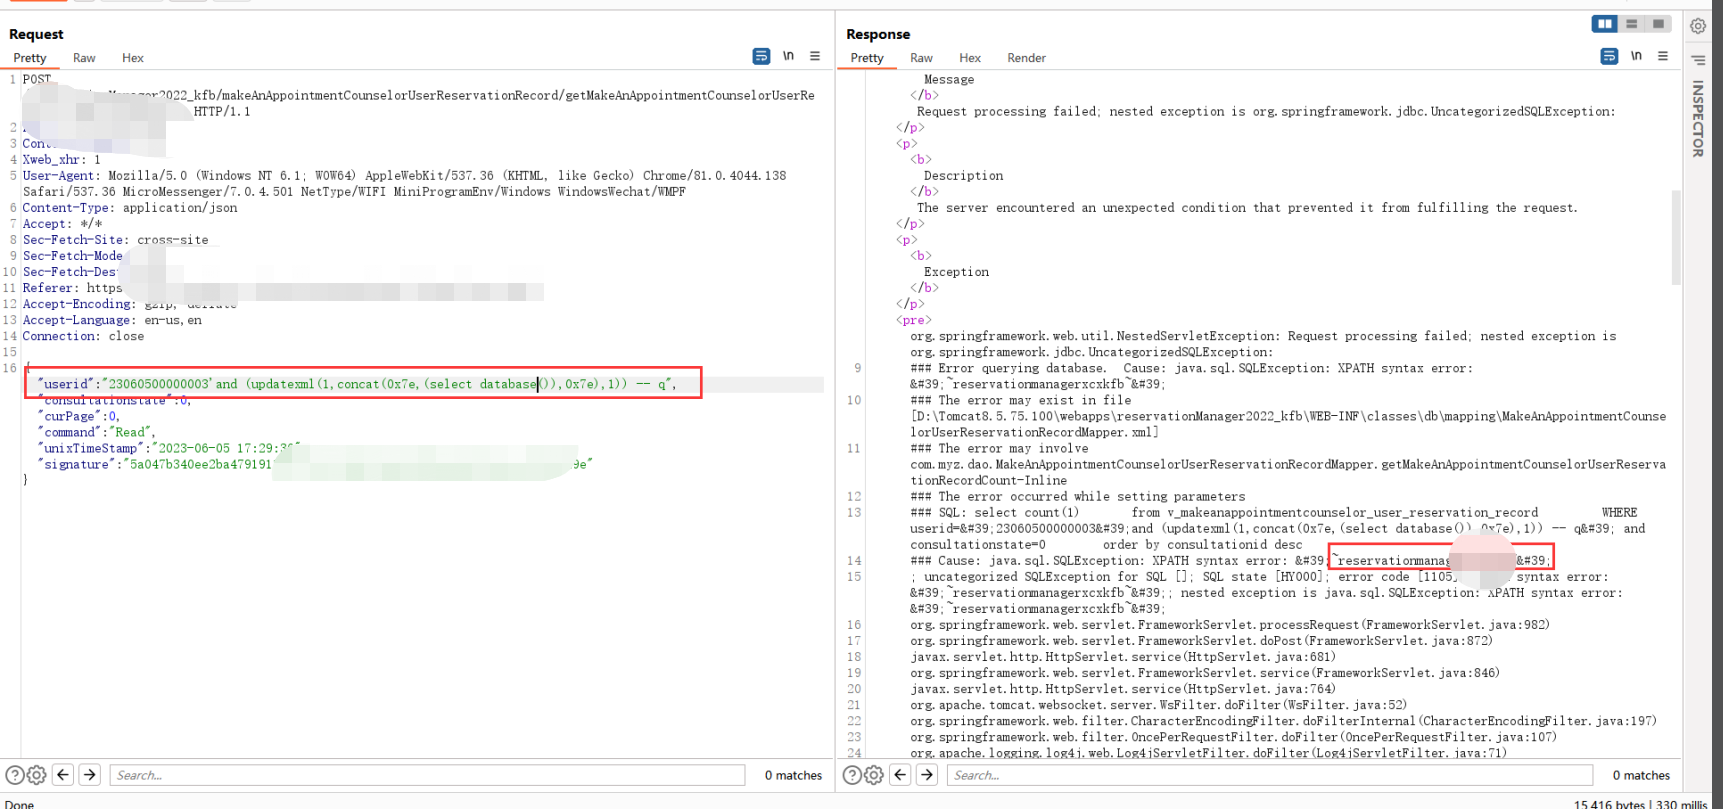This screenshot has width=1723, height=809.
Task: Click the "0 matches" label under Request
Action: coord(793,775)
